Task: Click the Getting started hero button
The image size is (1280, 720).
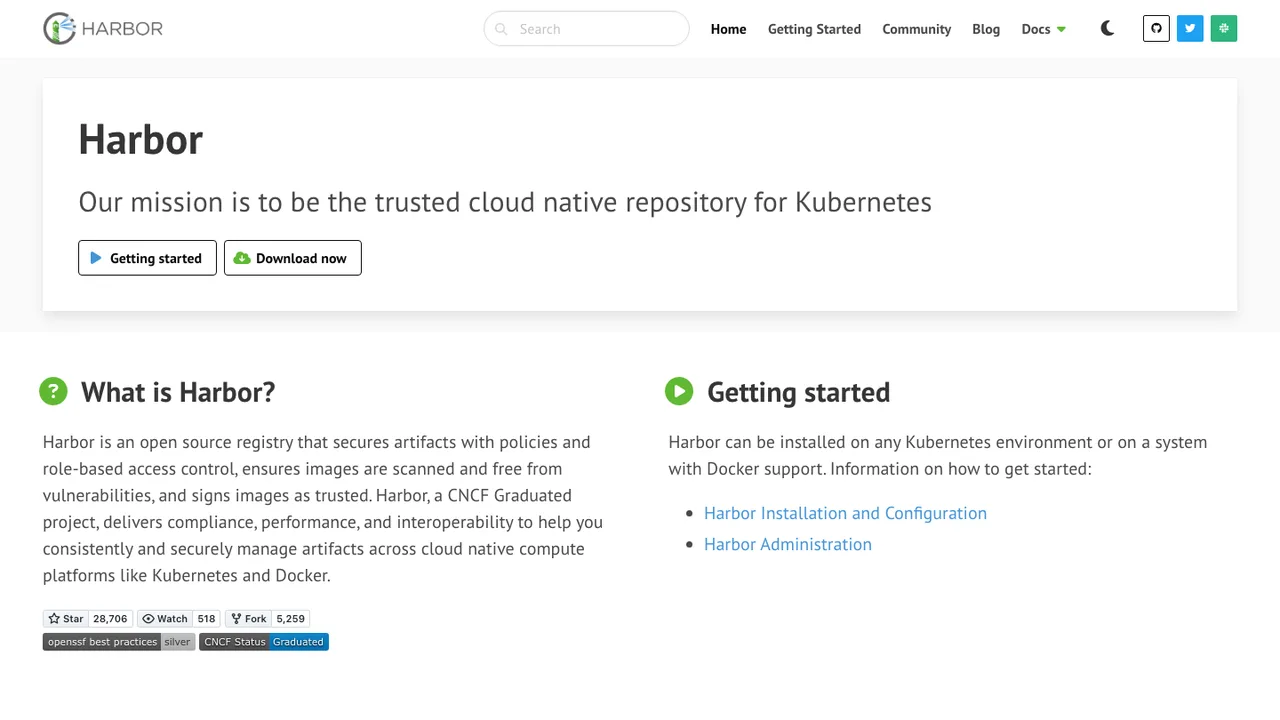Action: pos(147,258)
